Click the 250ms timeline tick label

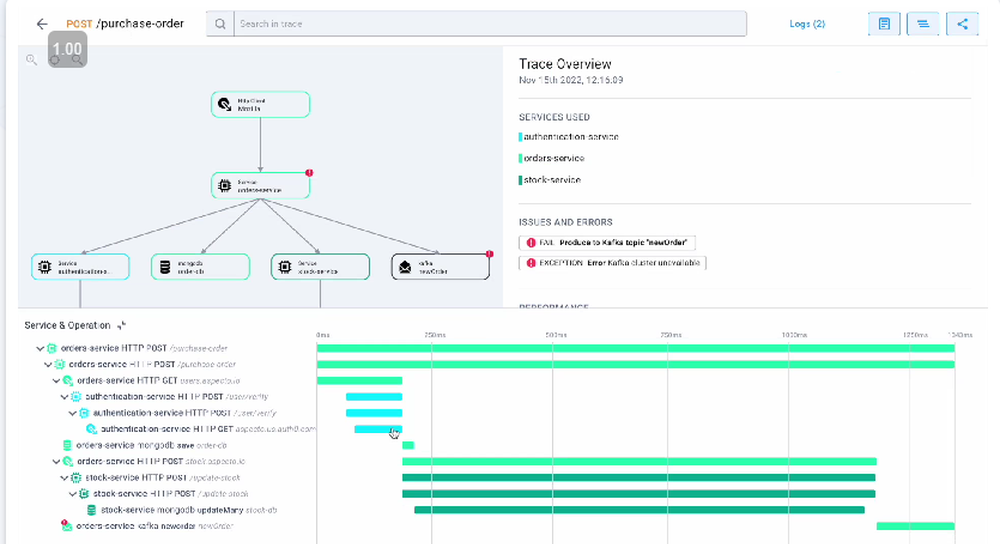coord(435,335)
